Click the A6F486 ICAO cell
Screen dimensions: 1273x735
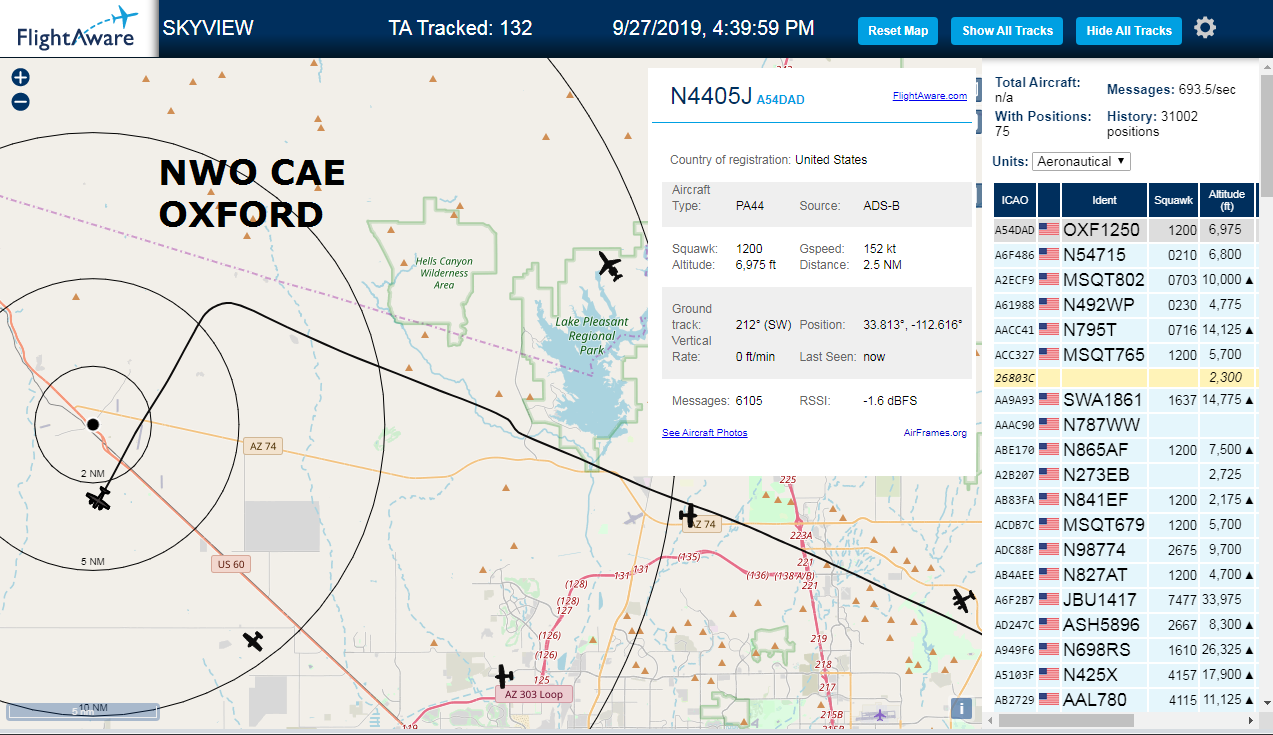tap(1015, 254)
